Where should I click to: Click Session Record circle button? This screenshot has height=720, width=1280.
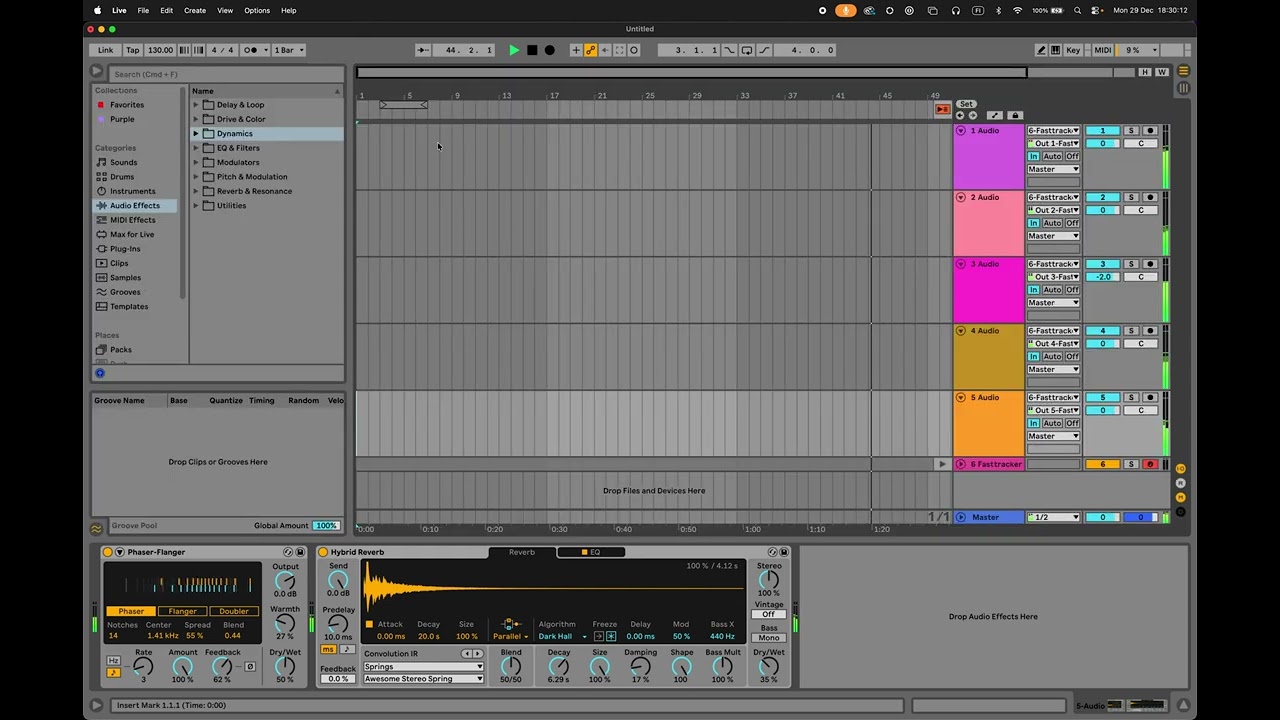point(634,50)
